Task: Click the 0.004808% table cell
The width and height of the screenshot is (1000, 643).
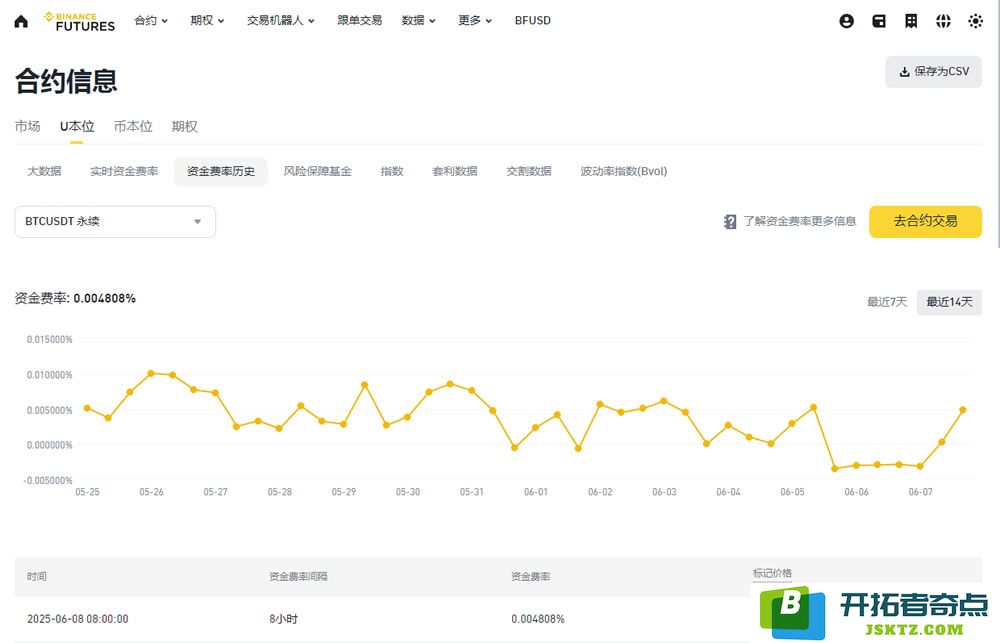Action: click(538, 619)
